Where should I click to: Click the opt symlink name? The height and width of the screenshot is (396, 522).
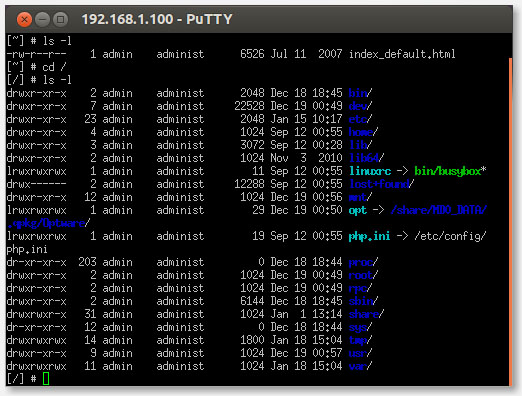(358, 210)
